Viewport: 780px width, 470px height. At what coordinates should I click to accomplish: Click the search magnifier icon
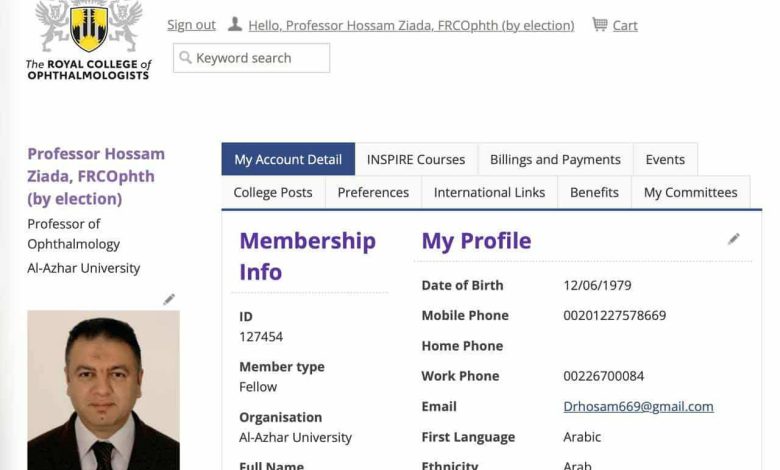185,58
